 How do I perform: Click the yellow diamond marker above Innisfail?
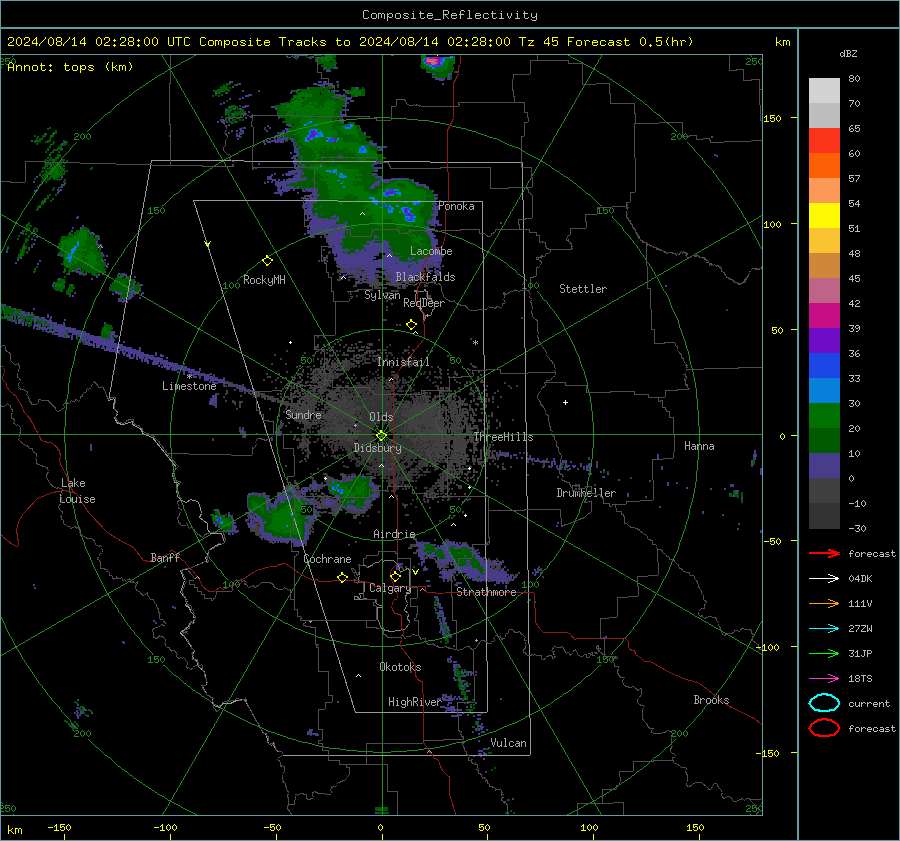tap(412, 325)
